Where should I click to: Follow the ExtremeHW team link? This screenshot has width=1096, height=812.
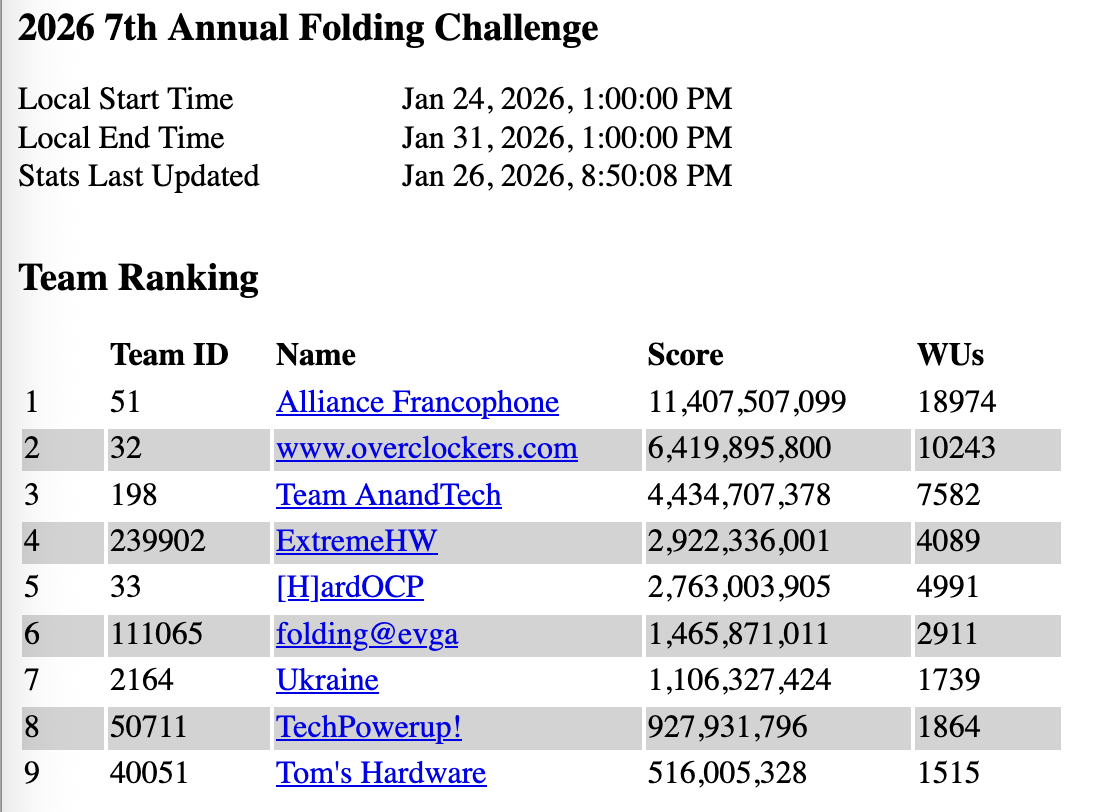[357, 541]
